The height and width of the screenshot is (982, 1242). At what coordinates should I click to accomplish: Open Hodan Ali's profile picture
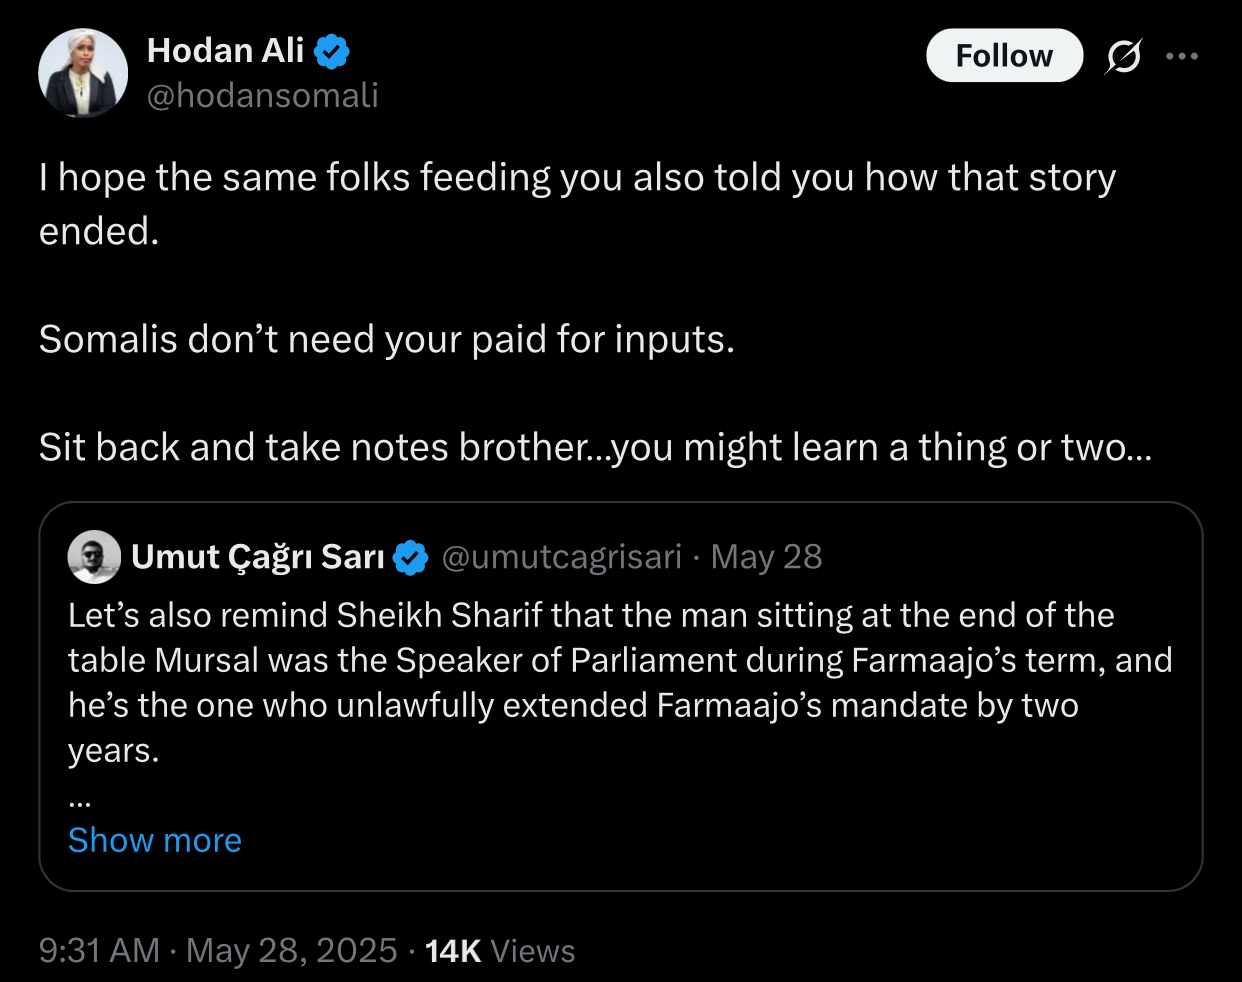[x=83, y=73]
